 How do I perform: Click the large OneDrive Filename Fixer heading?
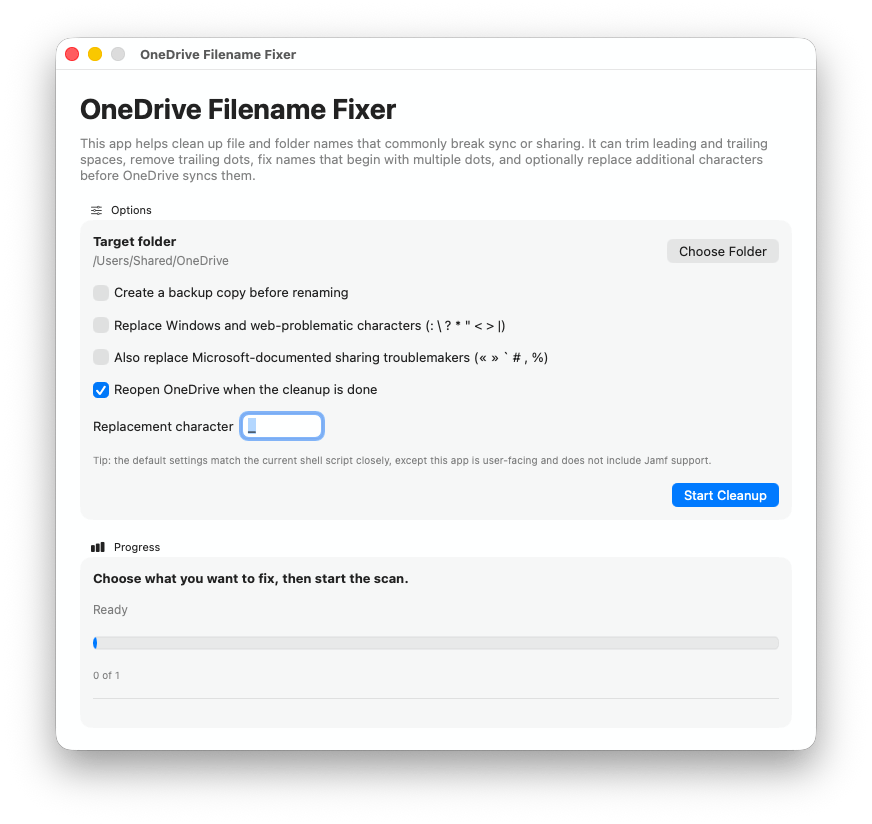click(x=238, y=109)
